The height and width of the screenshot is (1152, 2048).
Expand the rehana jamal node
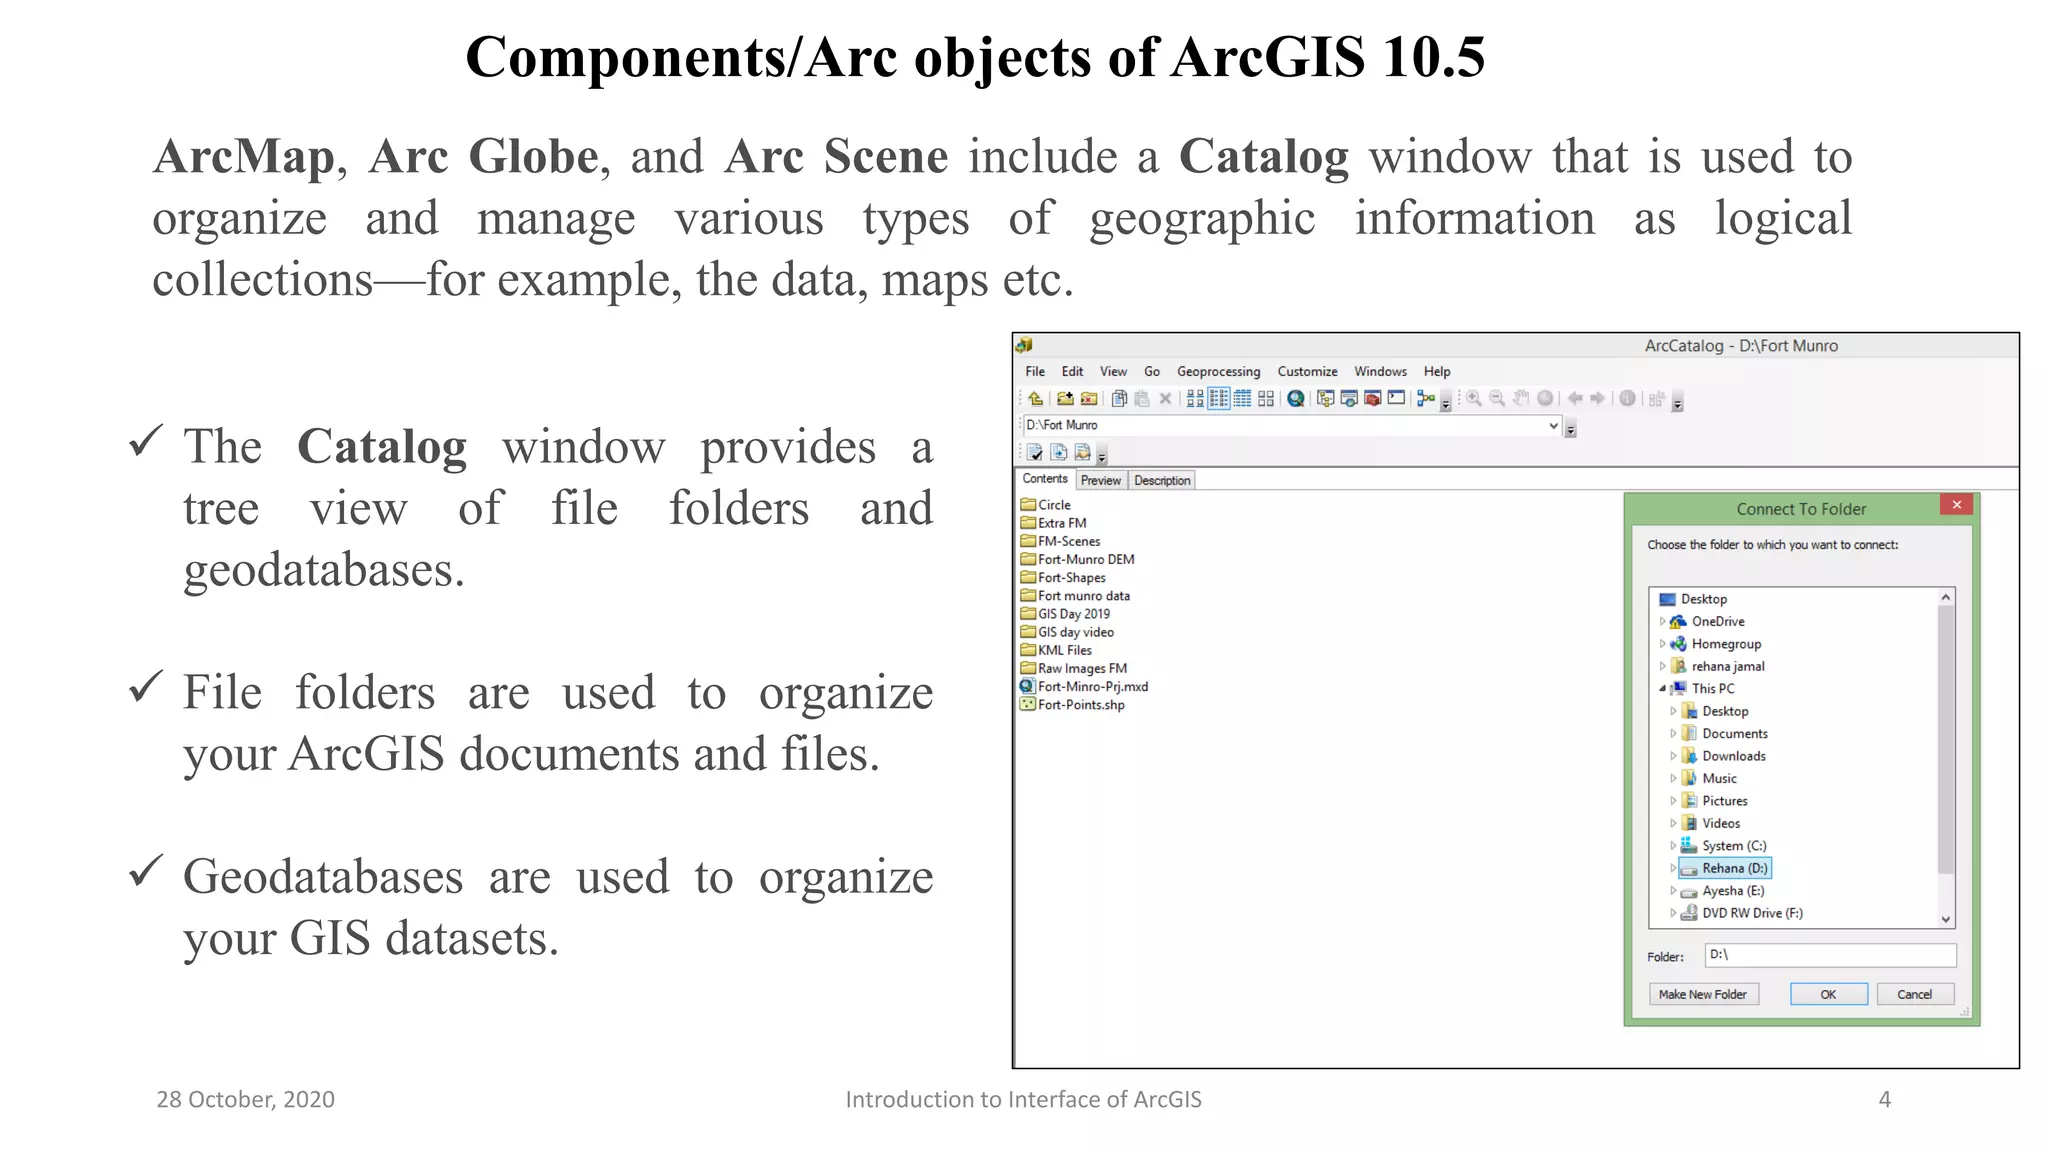click(1662, 667)
